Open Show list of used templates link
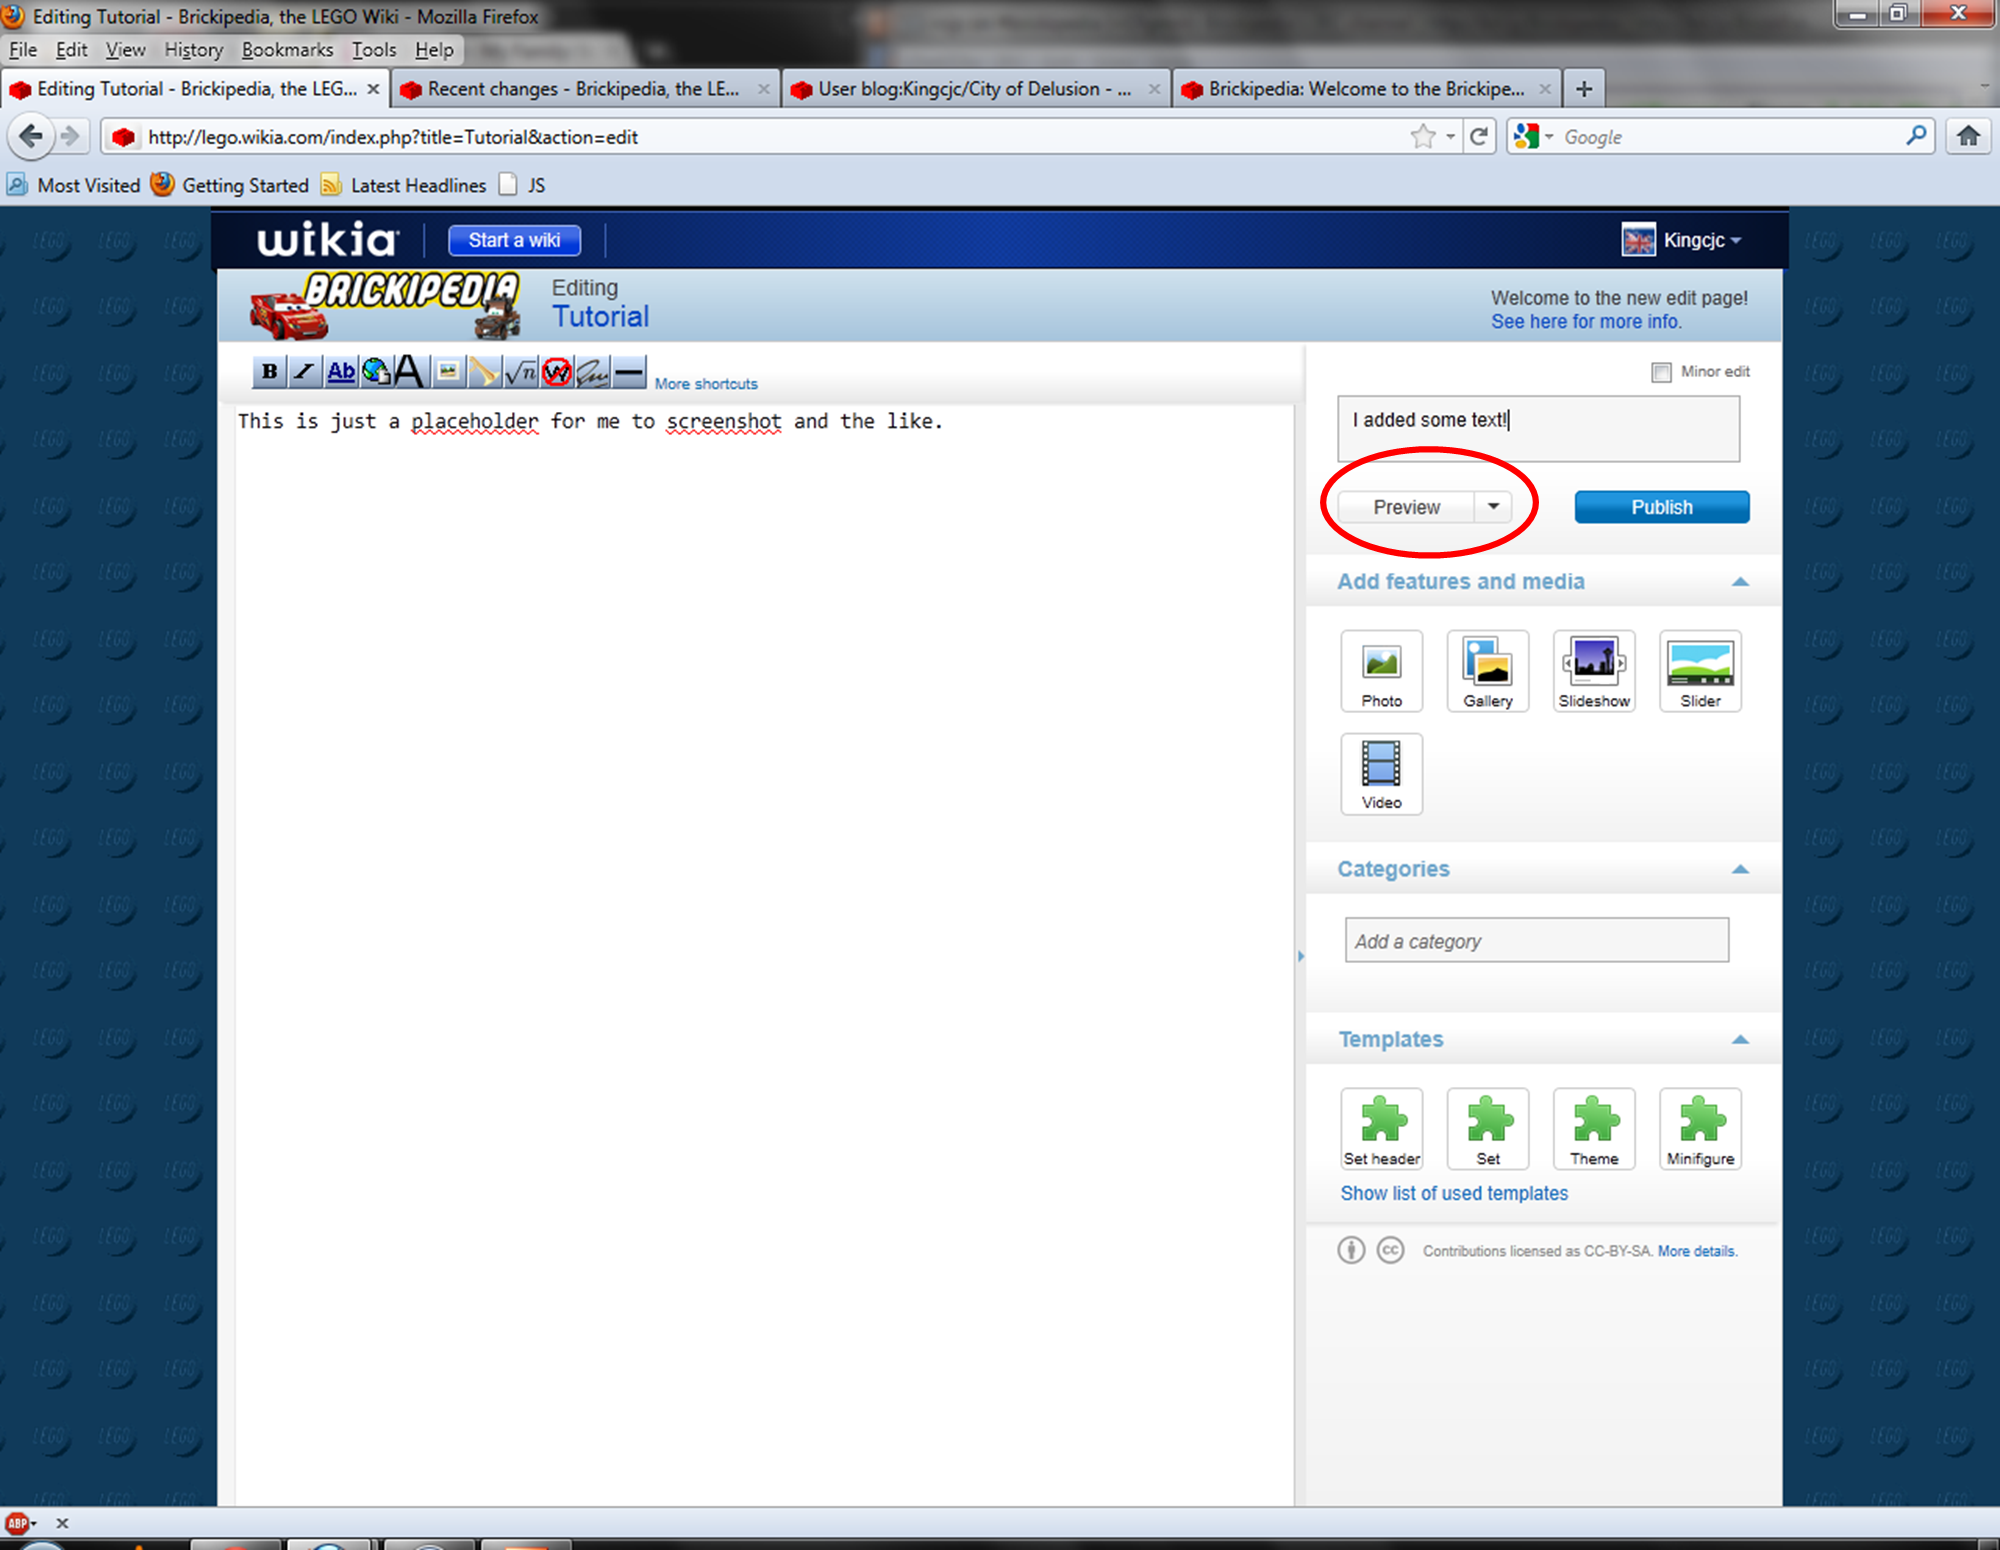The image size is (2000, 1550). [1453, 1193]
